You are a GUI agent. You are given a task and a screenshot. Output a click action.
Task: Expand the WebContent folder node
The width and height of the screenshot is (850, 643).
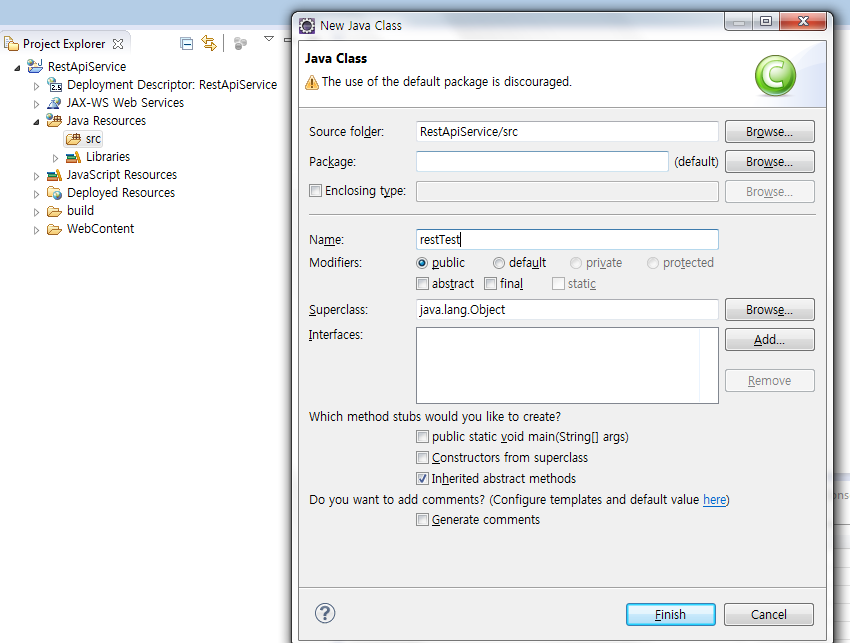(x=37, y=229)
